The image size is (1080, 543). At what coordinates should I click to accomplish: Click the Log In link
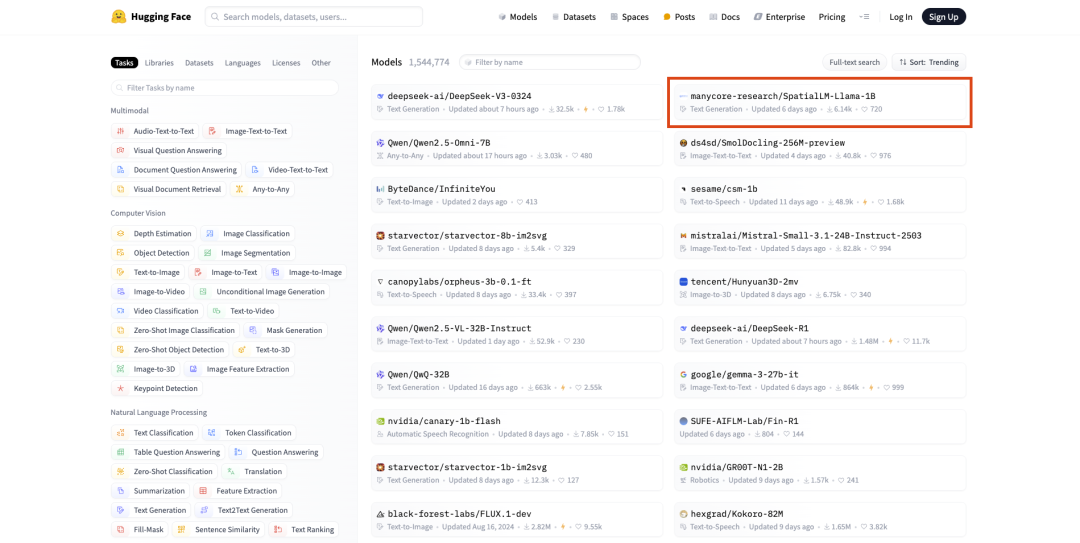(x=900, y=17)
